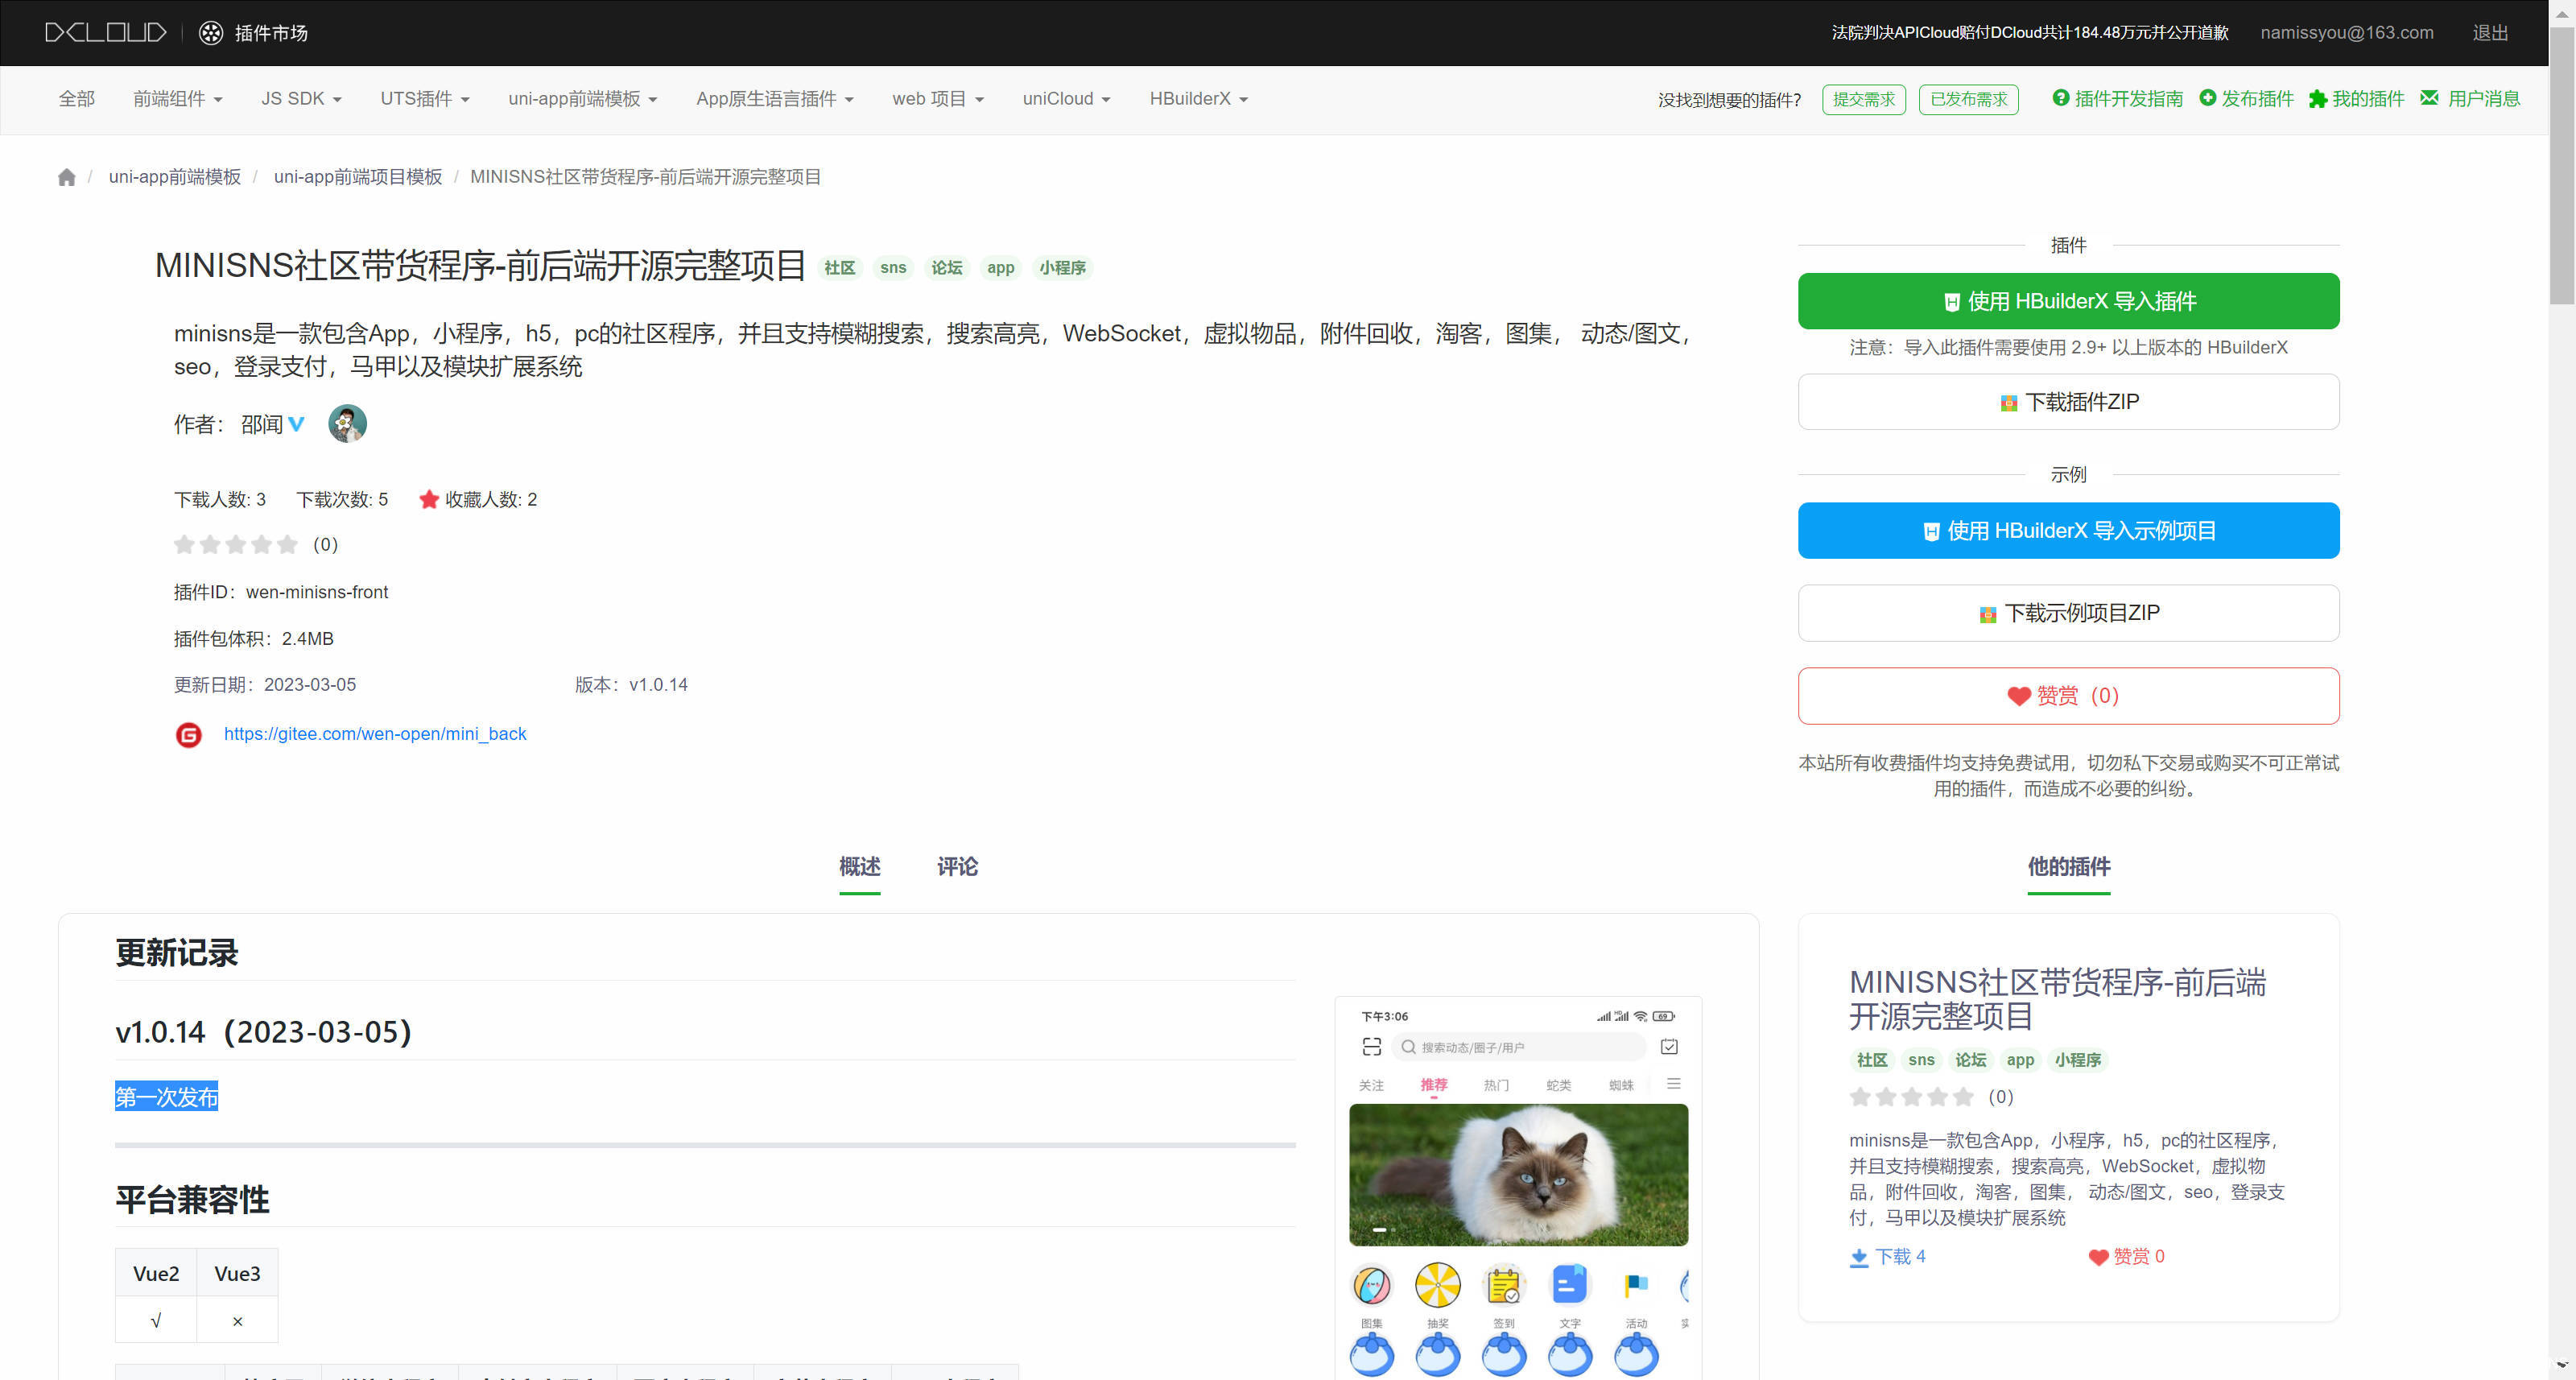Expand uniCloud dropdown menu
Viewport: 2576px width, 1380px height.
pos(1066,99)
